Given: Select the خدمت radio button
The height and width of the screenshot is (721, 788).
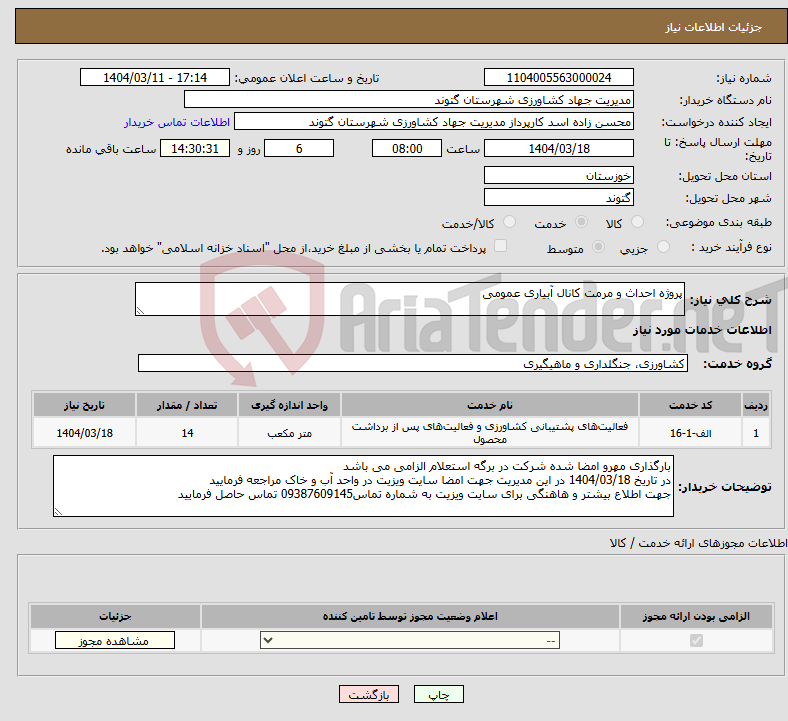Looking at the screenshot, I should tap(581, 222).
